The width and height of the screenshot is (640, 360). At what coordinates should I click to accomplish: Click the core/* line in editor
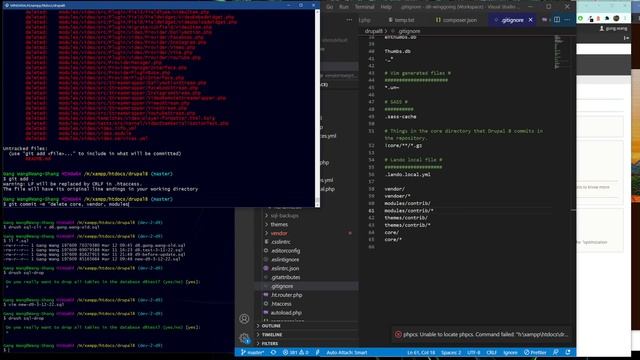click(393, 240)
